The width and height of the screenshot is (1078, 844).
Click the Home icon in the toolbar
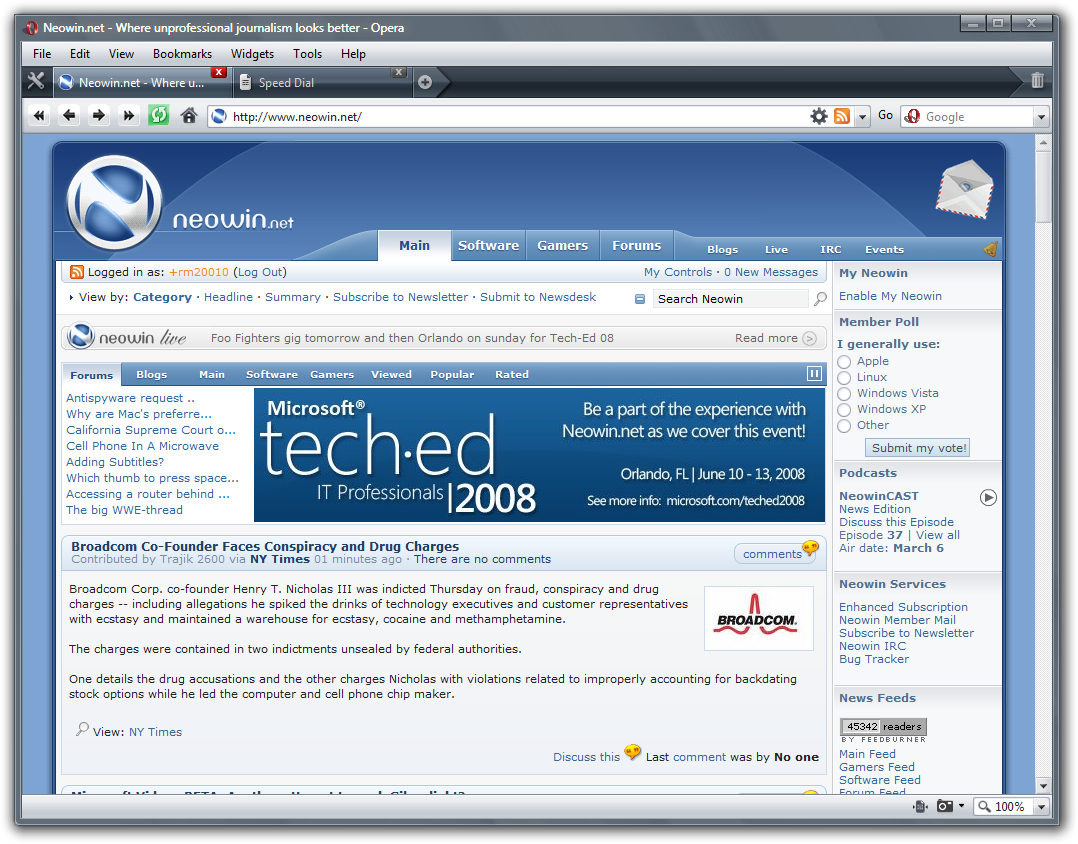(187, 115)
